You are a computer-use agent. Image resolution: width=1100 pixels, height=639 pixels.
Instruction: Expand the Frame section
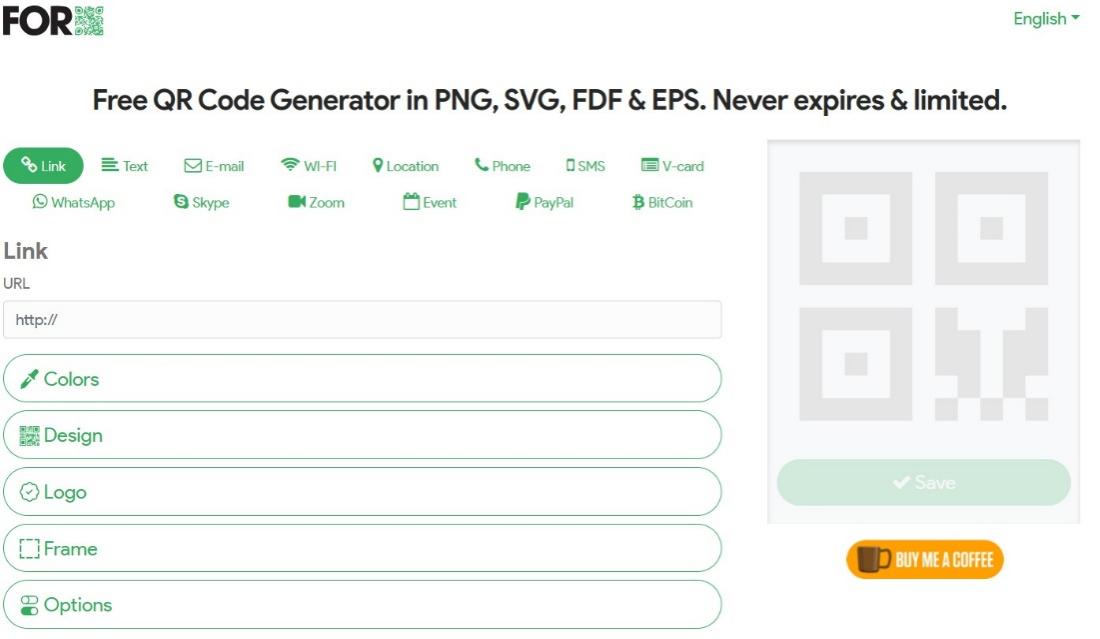tap(362, 548)
